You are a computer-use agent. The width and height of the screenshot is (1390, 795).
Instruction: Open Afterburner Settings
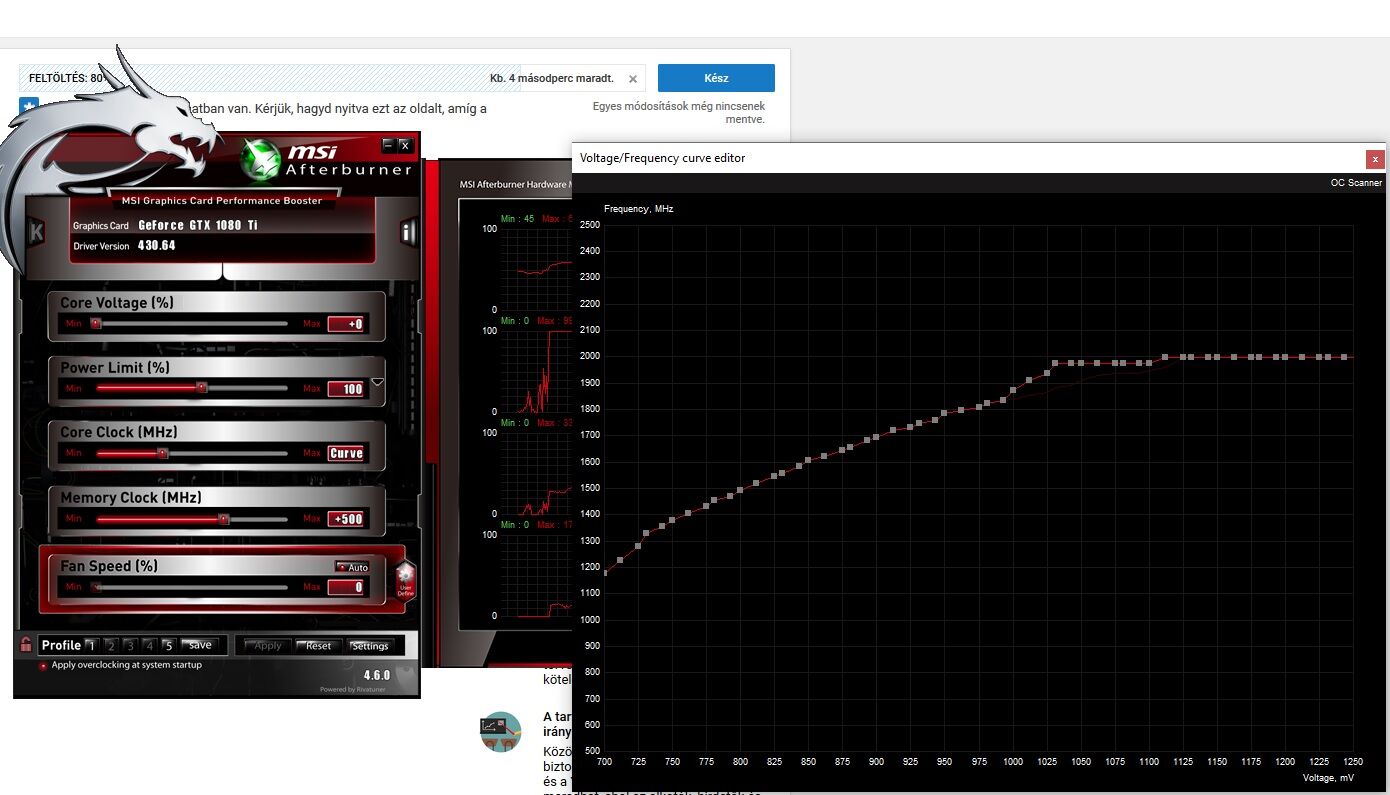pyautogui.click(x=370, y=646)
